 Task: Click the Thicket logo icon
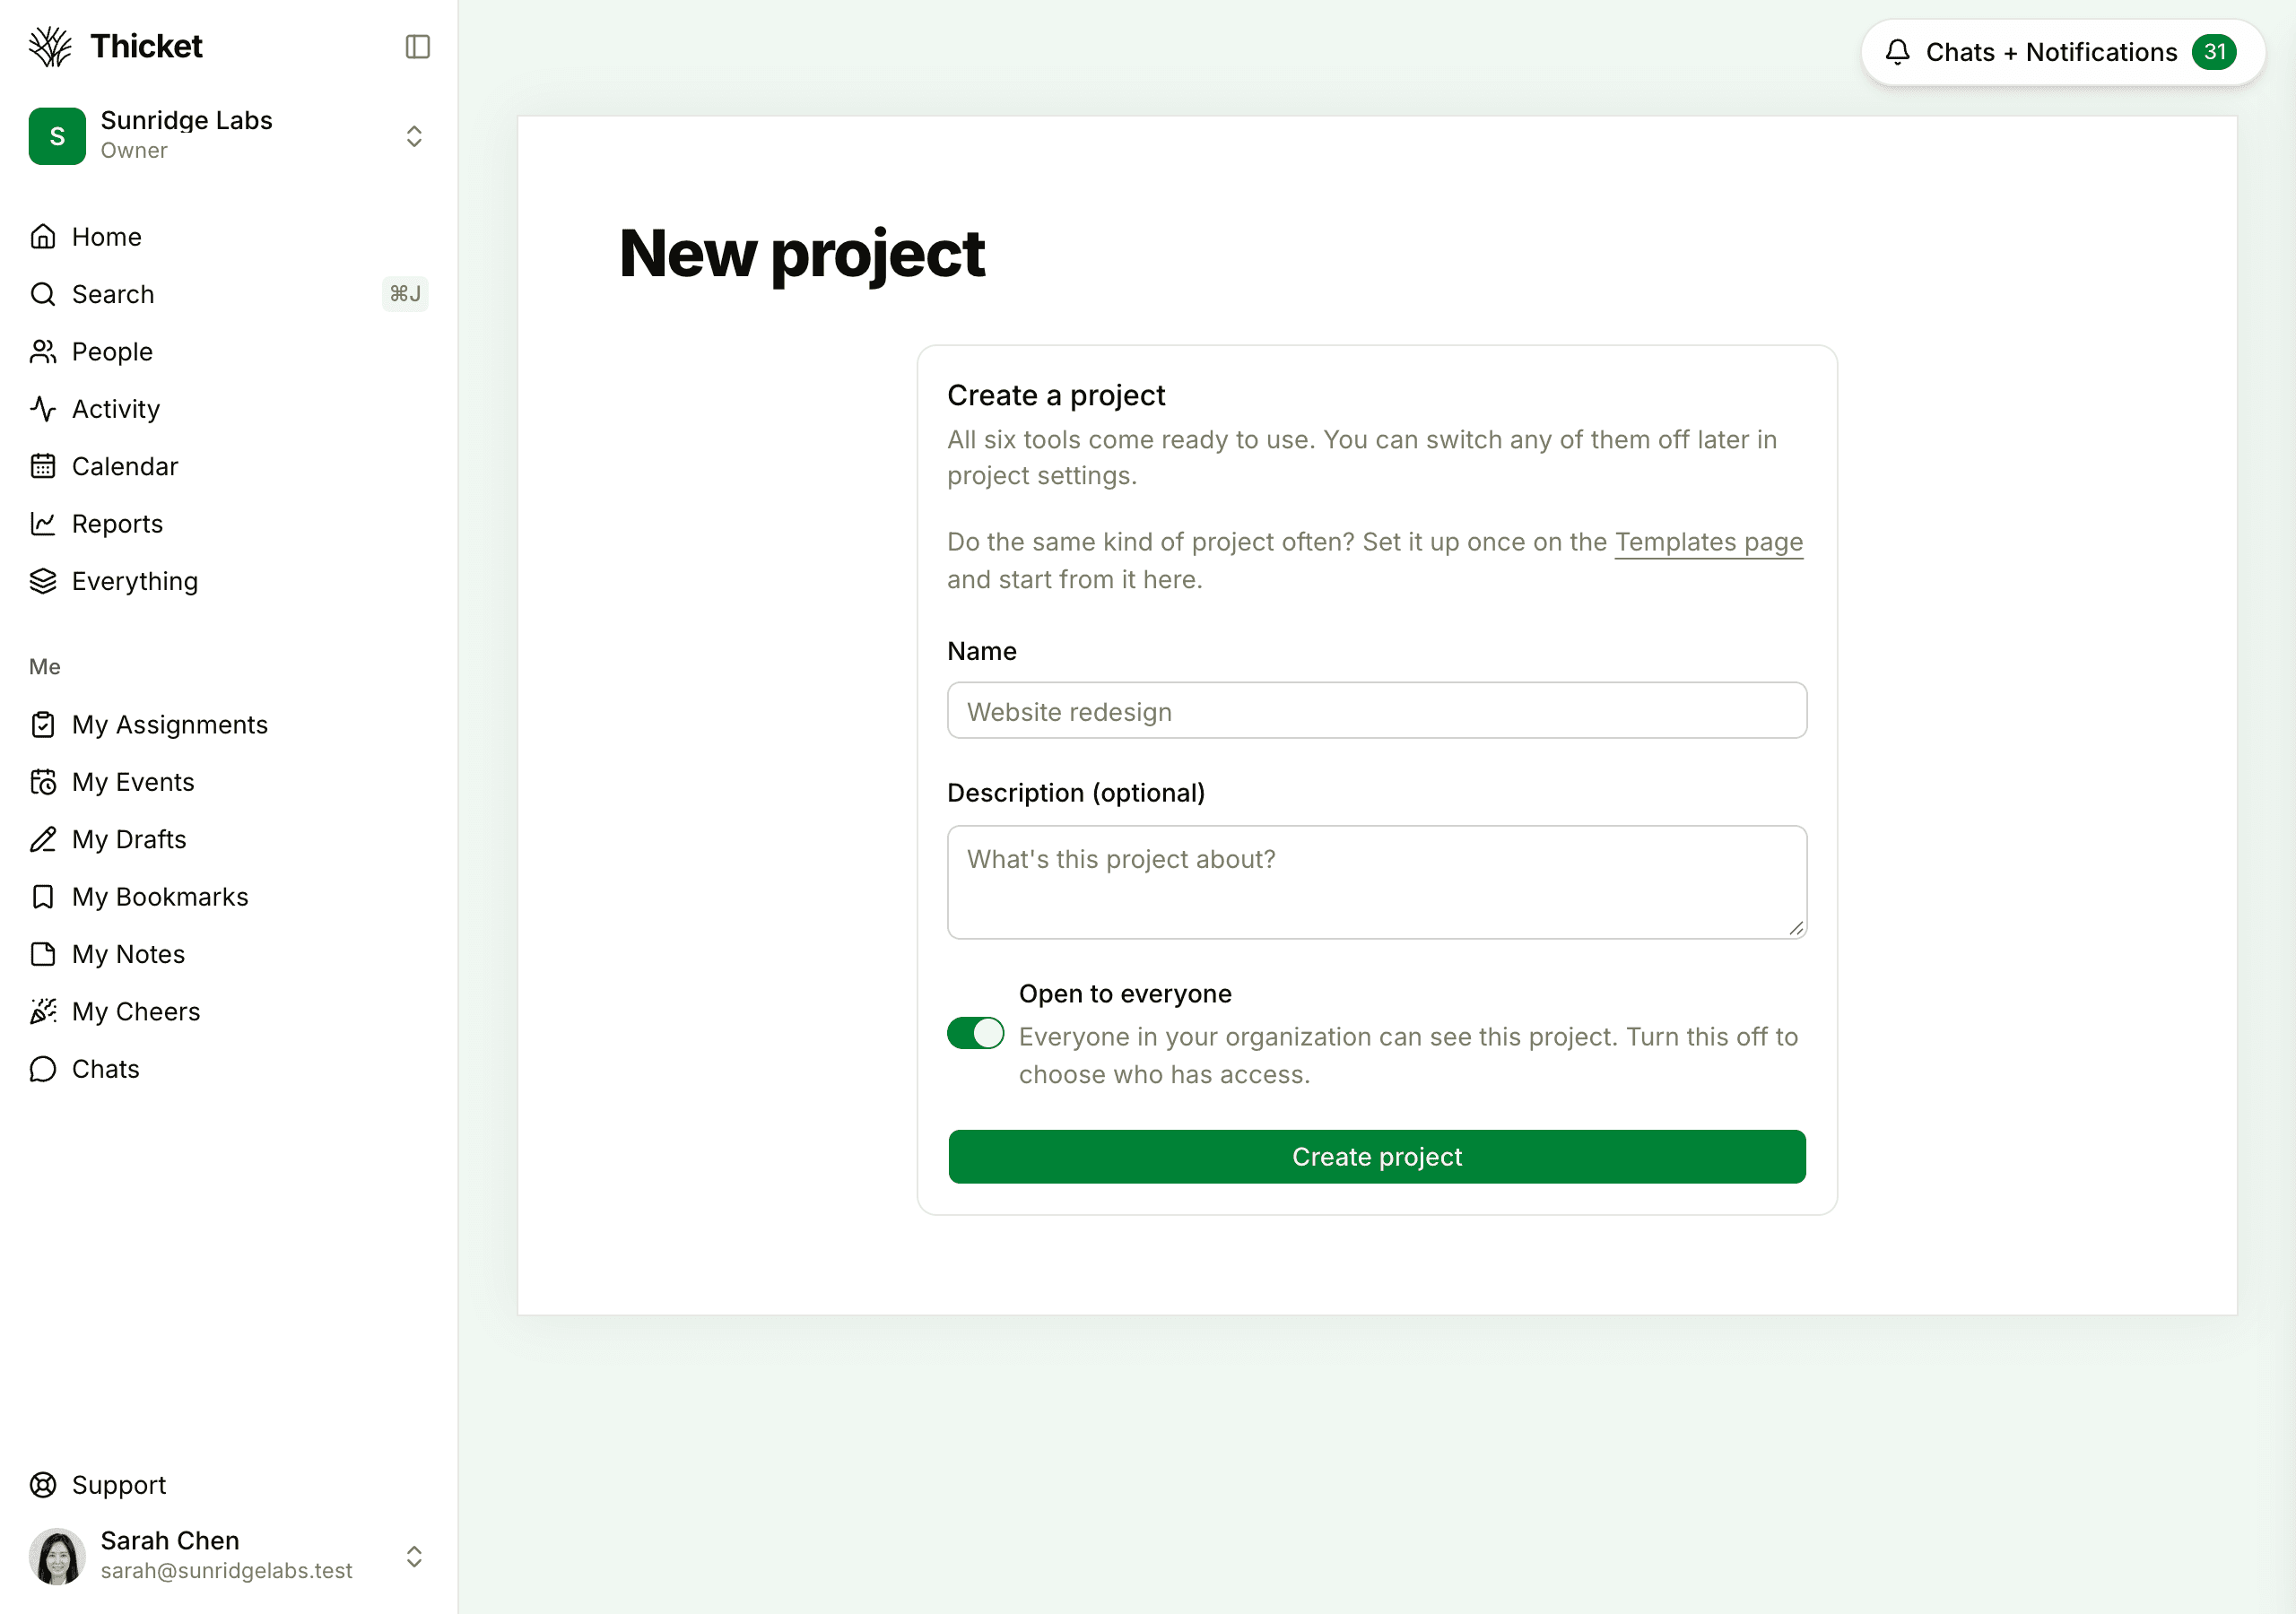(50, 47)
